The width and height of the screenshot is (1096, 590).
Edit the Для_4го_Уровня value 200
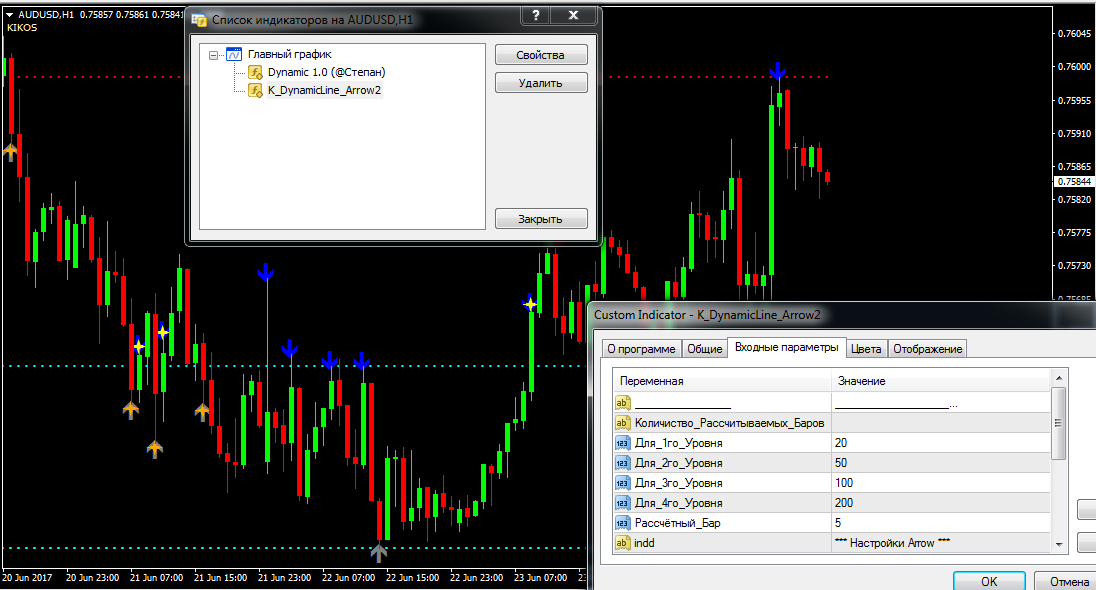click(x=940, y=502)
